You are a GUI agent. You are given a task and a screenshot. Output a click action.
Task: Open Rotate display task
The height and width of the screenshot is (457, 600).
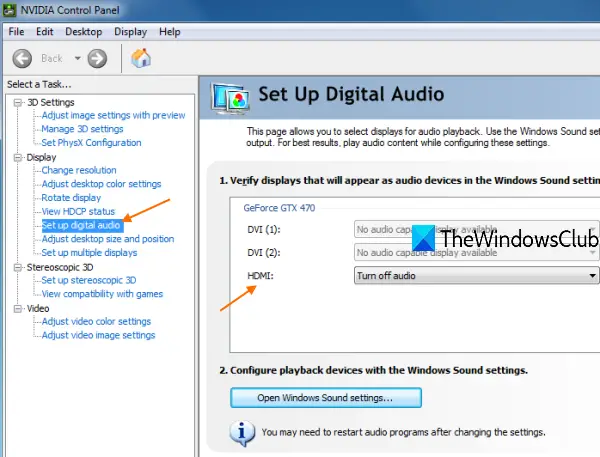71,198
